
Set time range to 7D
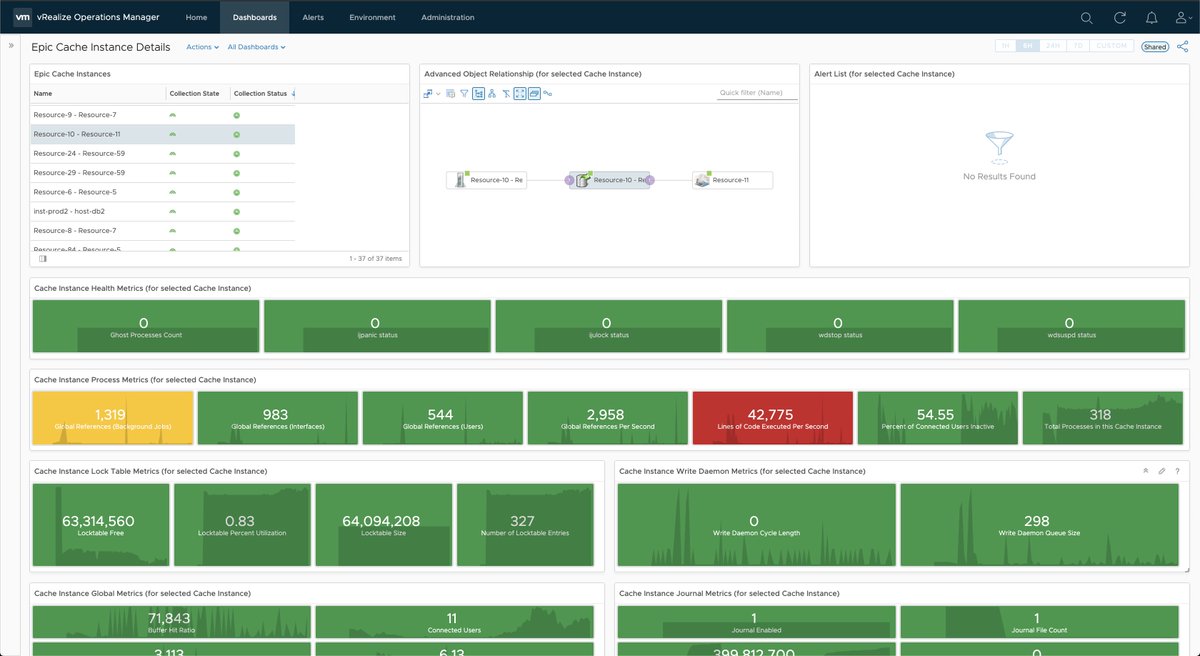(x=1078, y=46)
